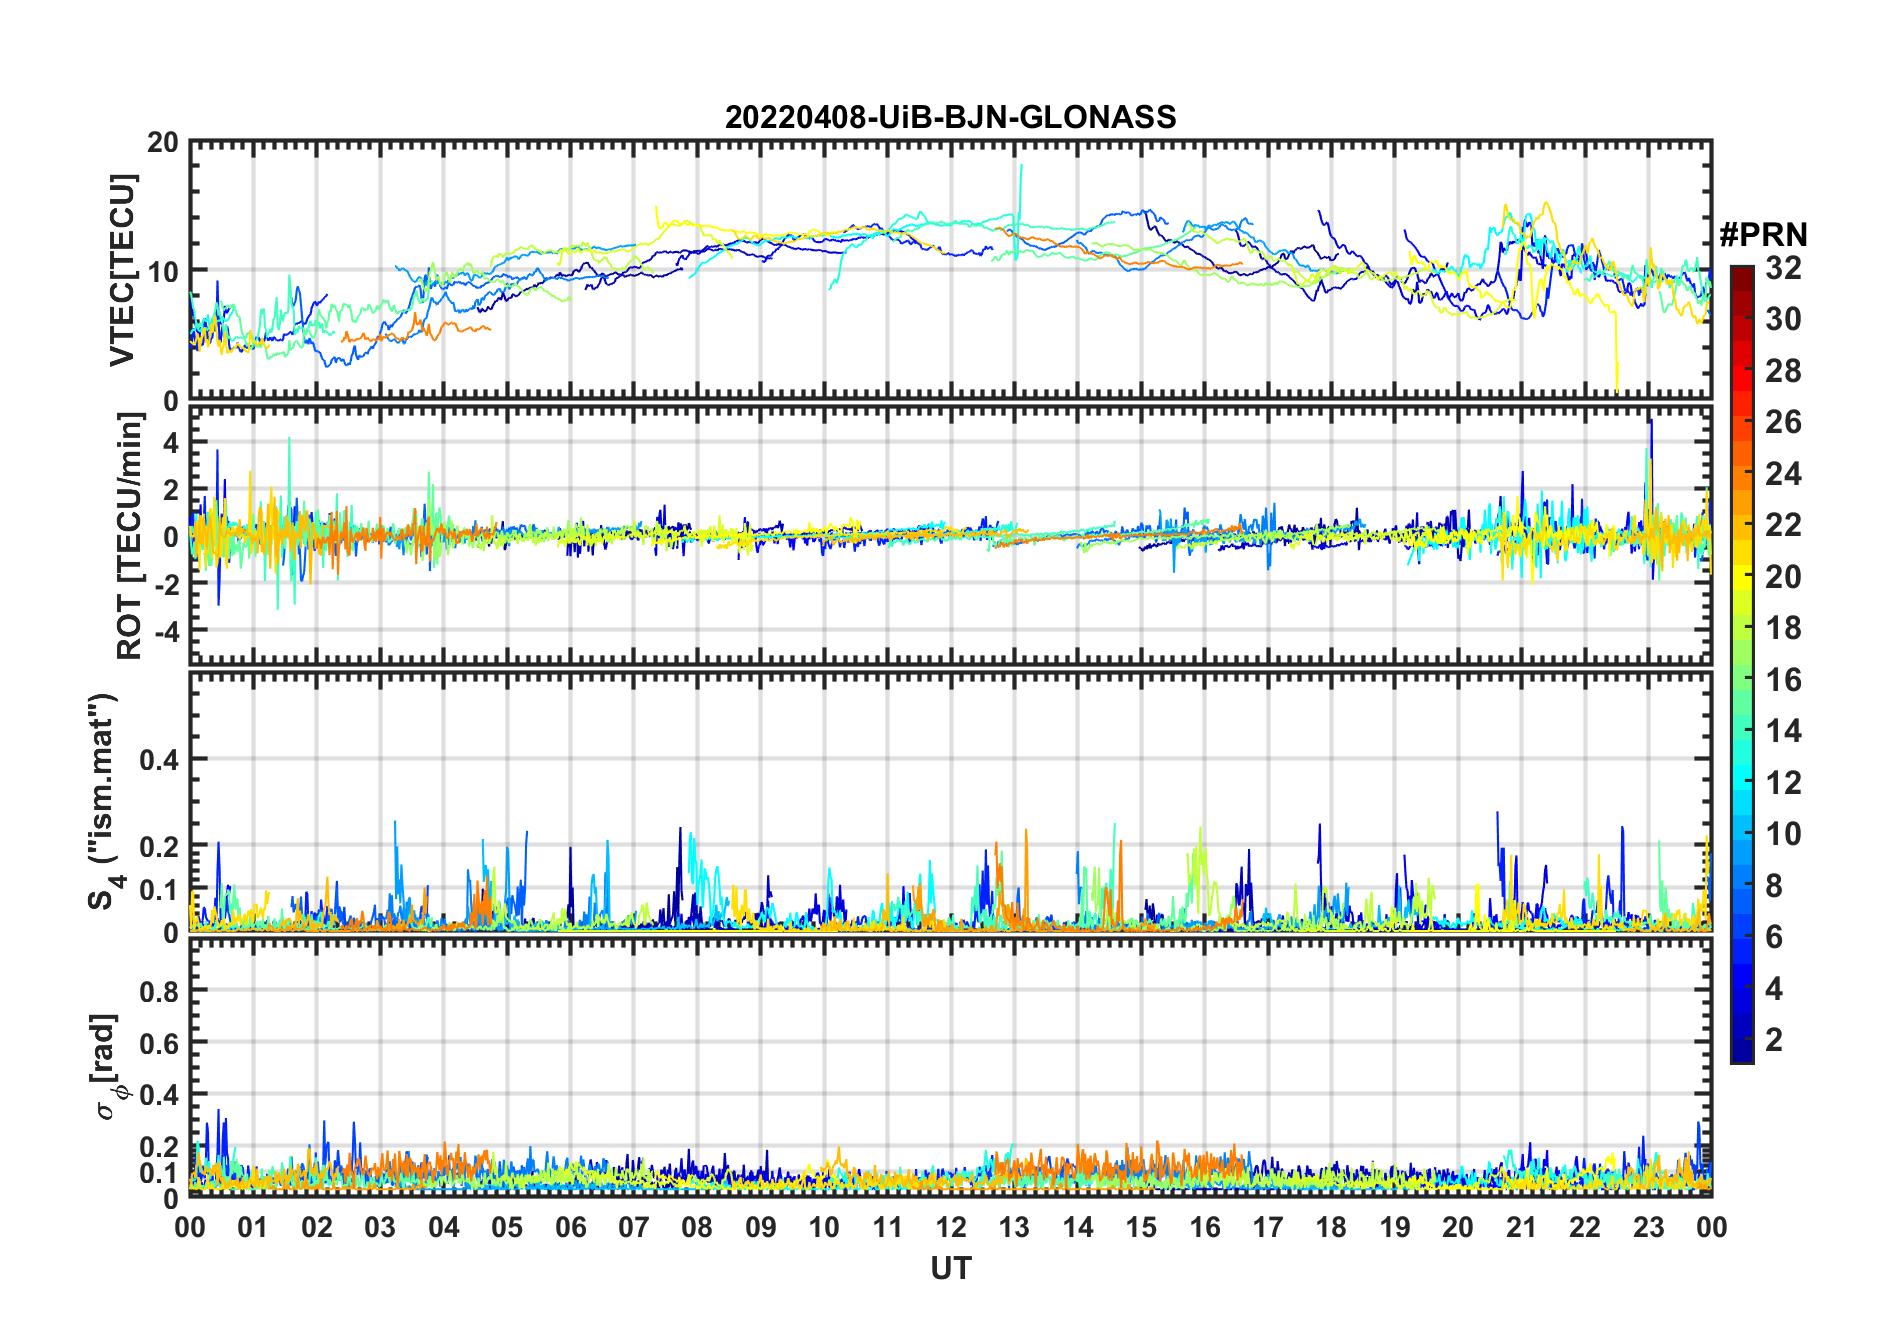The width and height of the screenshot is (1902, 1330).
Task: Click the orange colorbar region beside 24
Action: (1741, 474)
